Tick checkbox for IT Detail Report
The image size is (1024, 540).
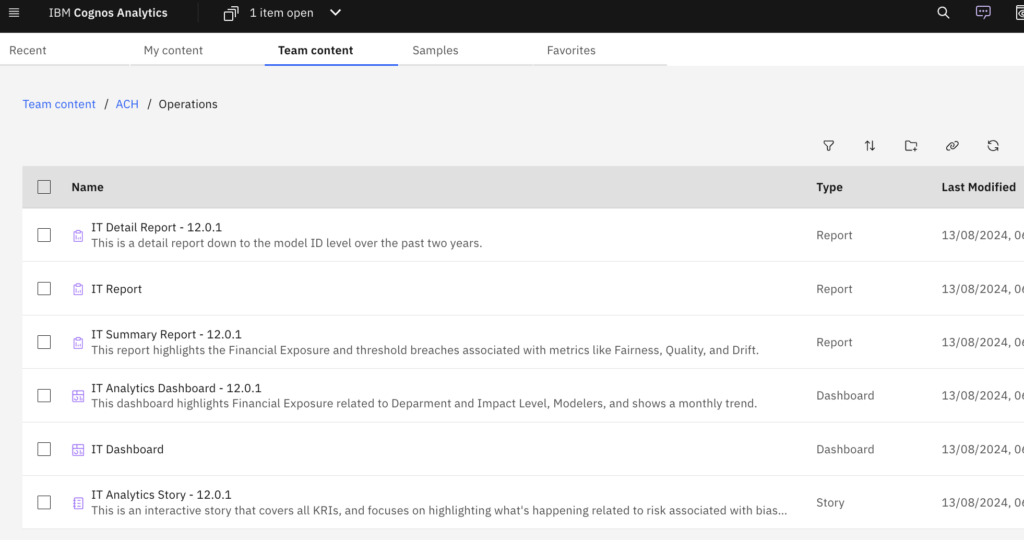coord(44,235)
